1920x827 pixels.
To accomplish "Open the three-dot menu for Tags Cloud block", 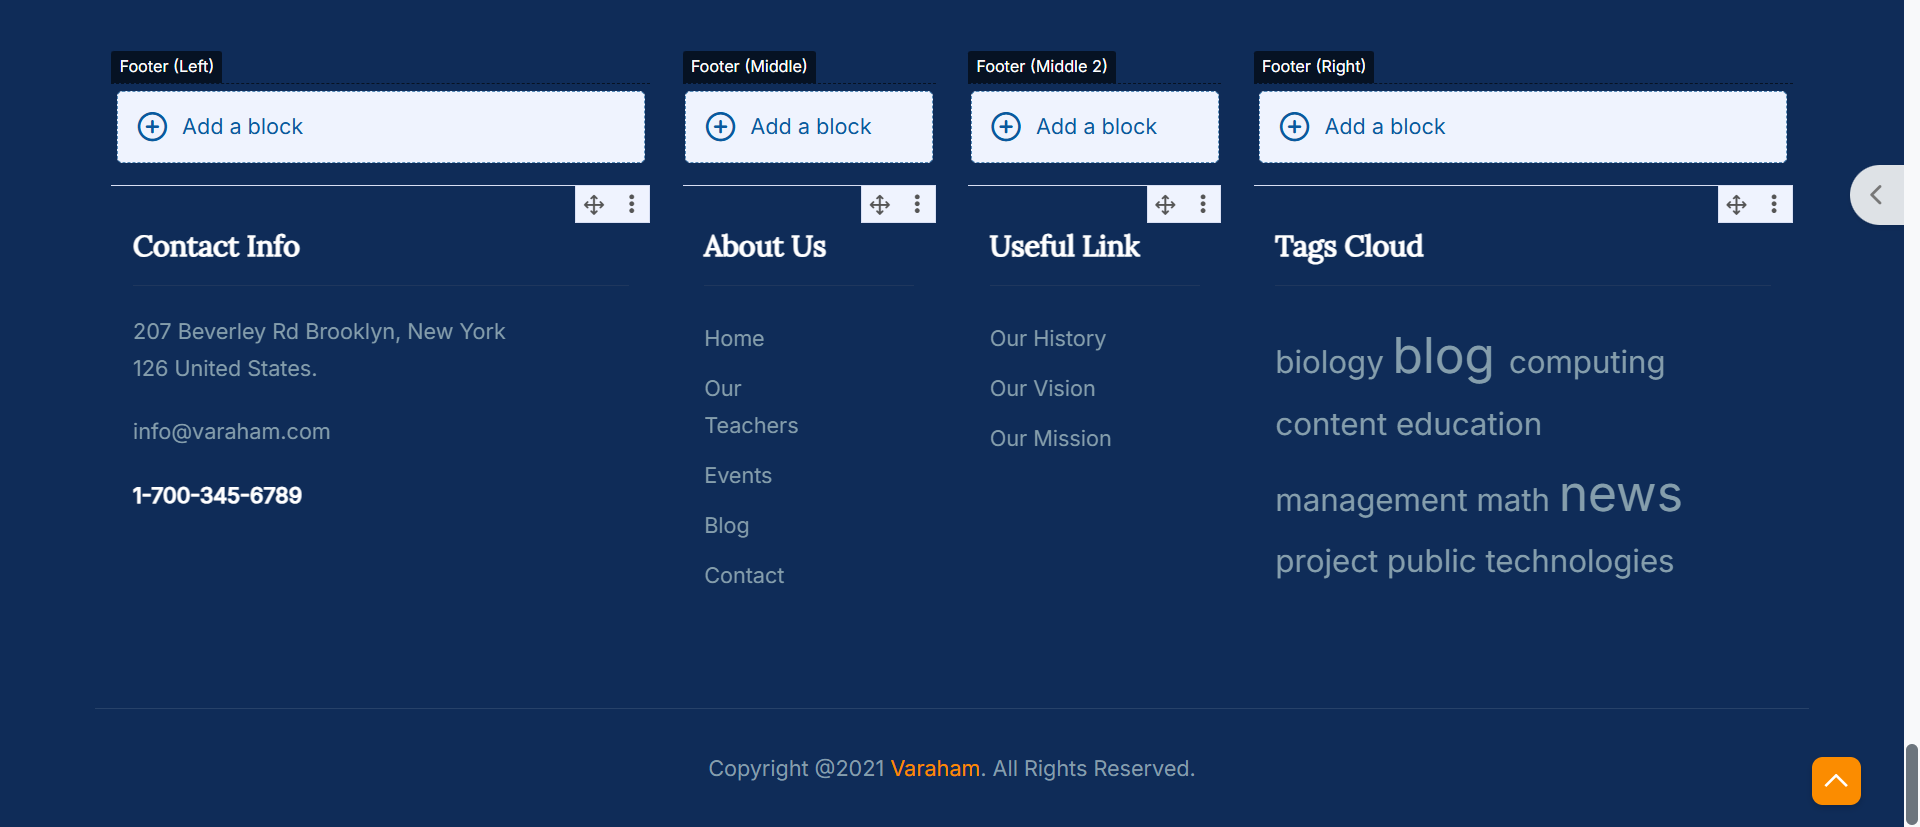I will [1774, 205].
